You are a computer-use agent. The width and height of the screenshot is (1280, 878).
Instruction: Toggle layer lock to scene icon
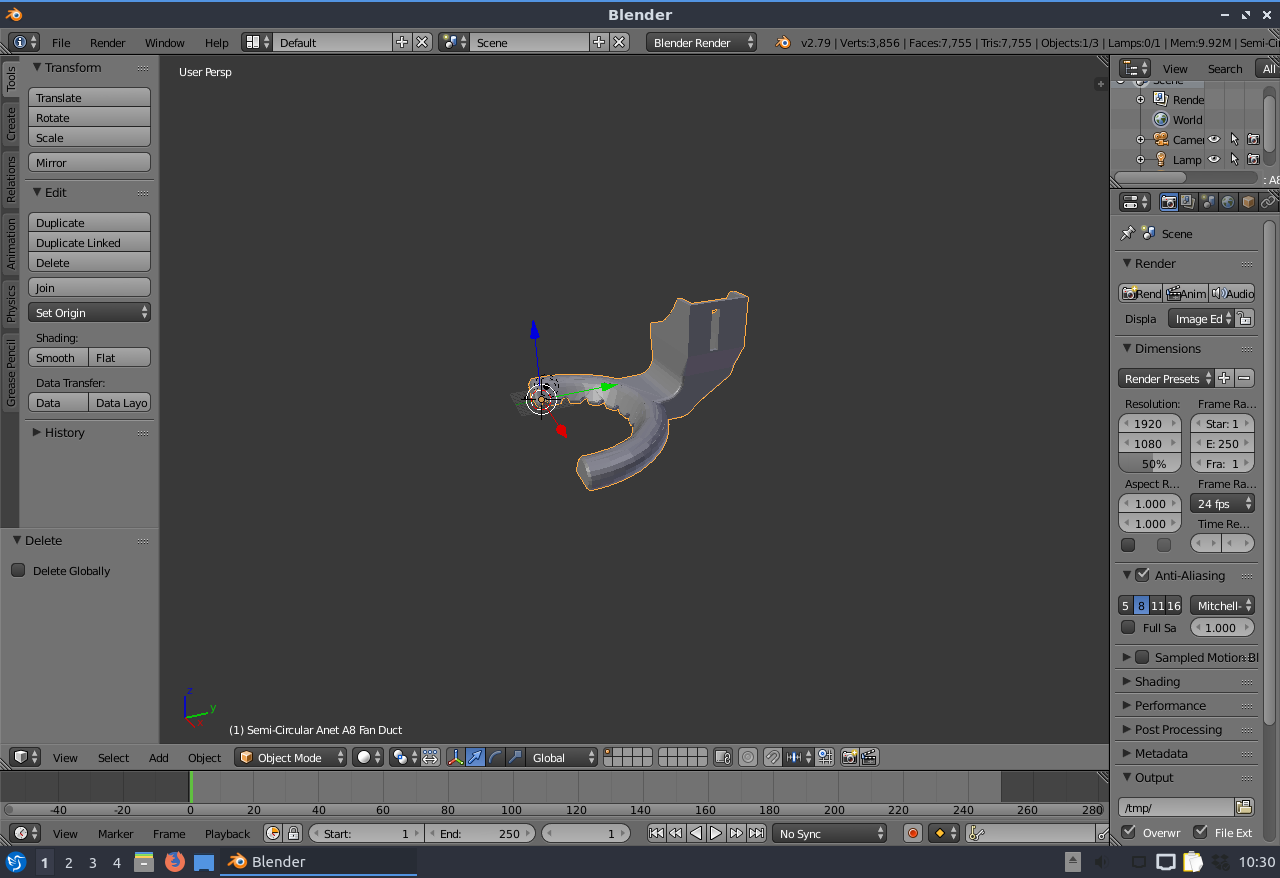(723, 757)
